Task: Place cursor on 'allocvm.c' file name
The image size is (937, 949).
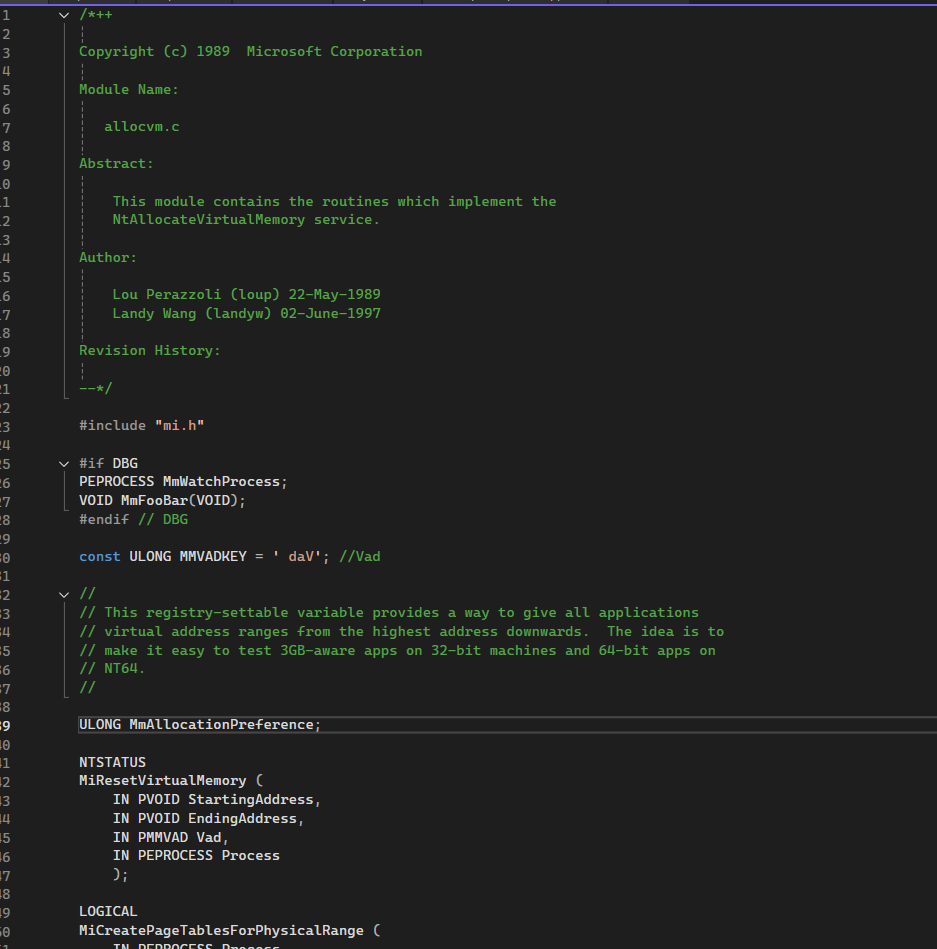Action: click(142, 127)
